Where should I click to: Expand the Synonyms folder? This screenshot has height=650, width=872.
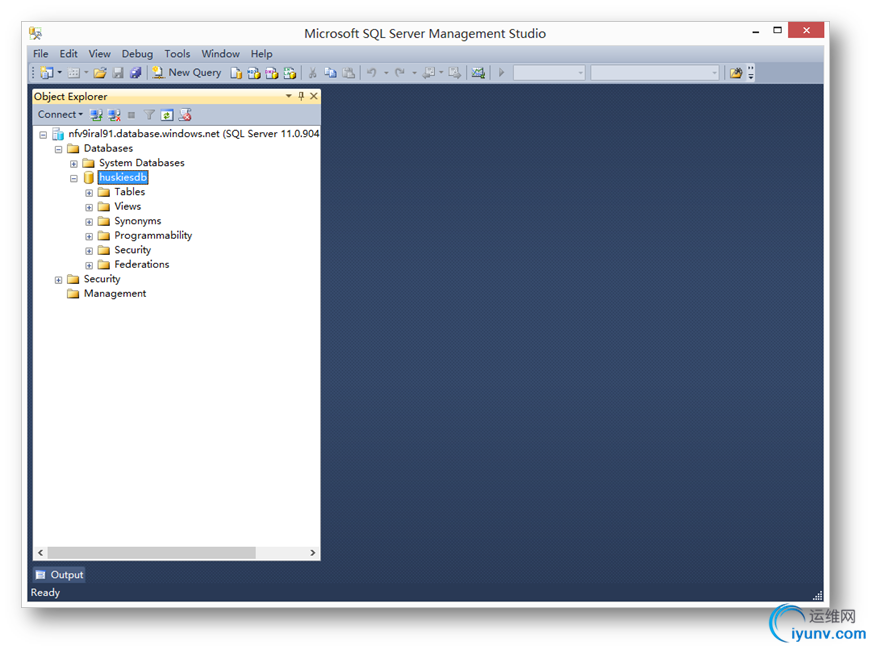pos(89,222)
